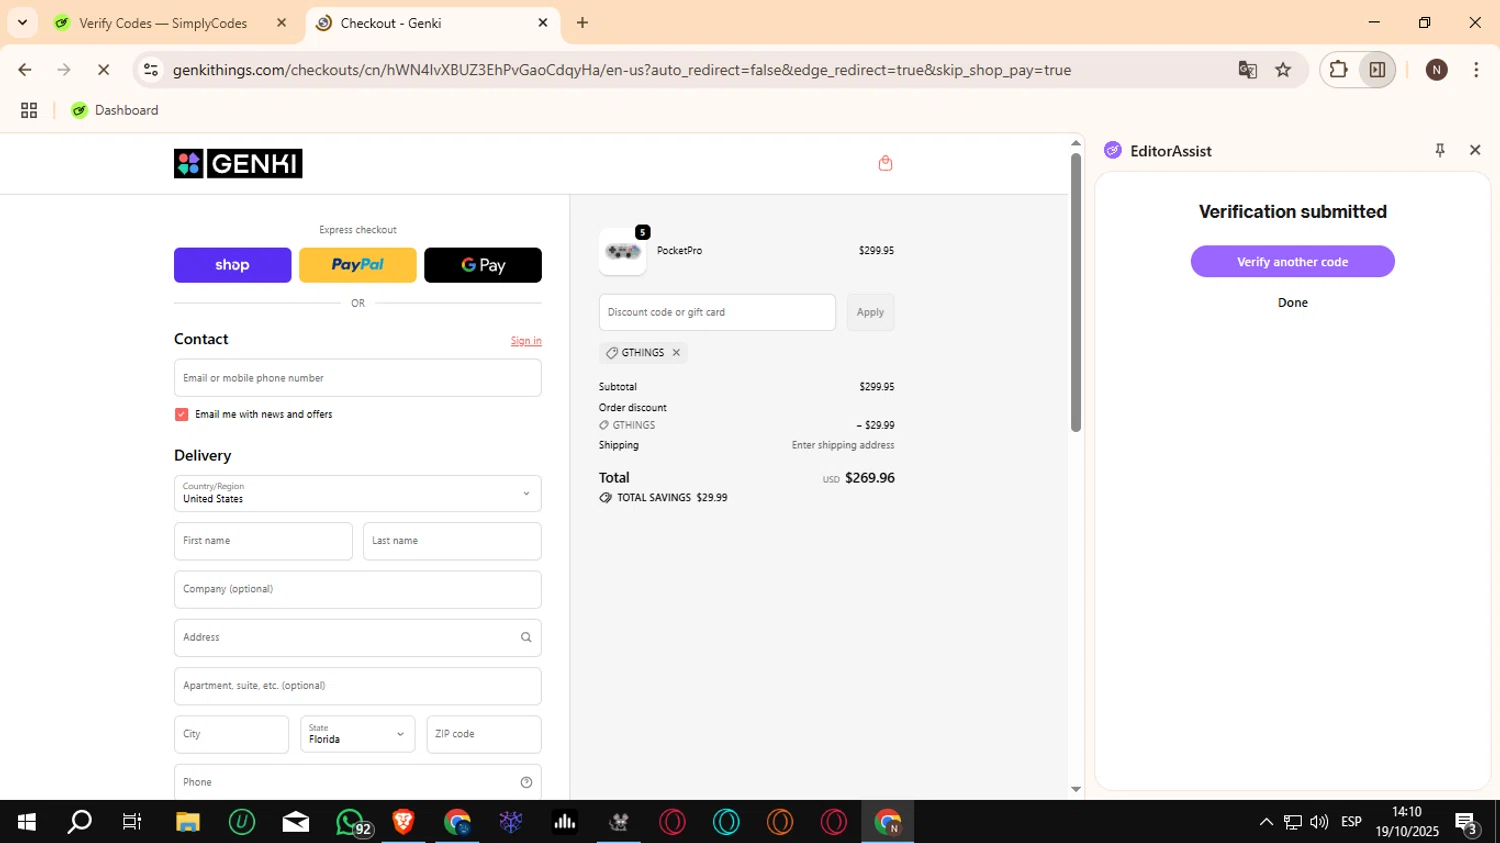The width and height of the screenshot is (1500, 843).
Task: Close the Verify Codes tab
Action: [x=281, y=23]
